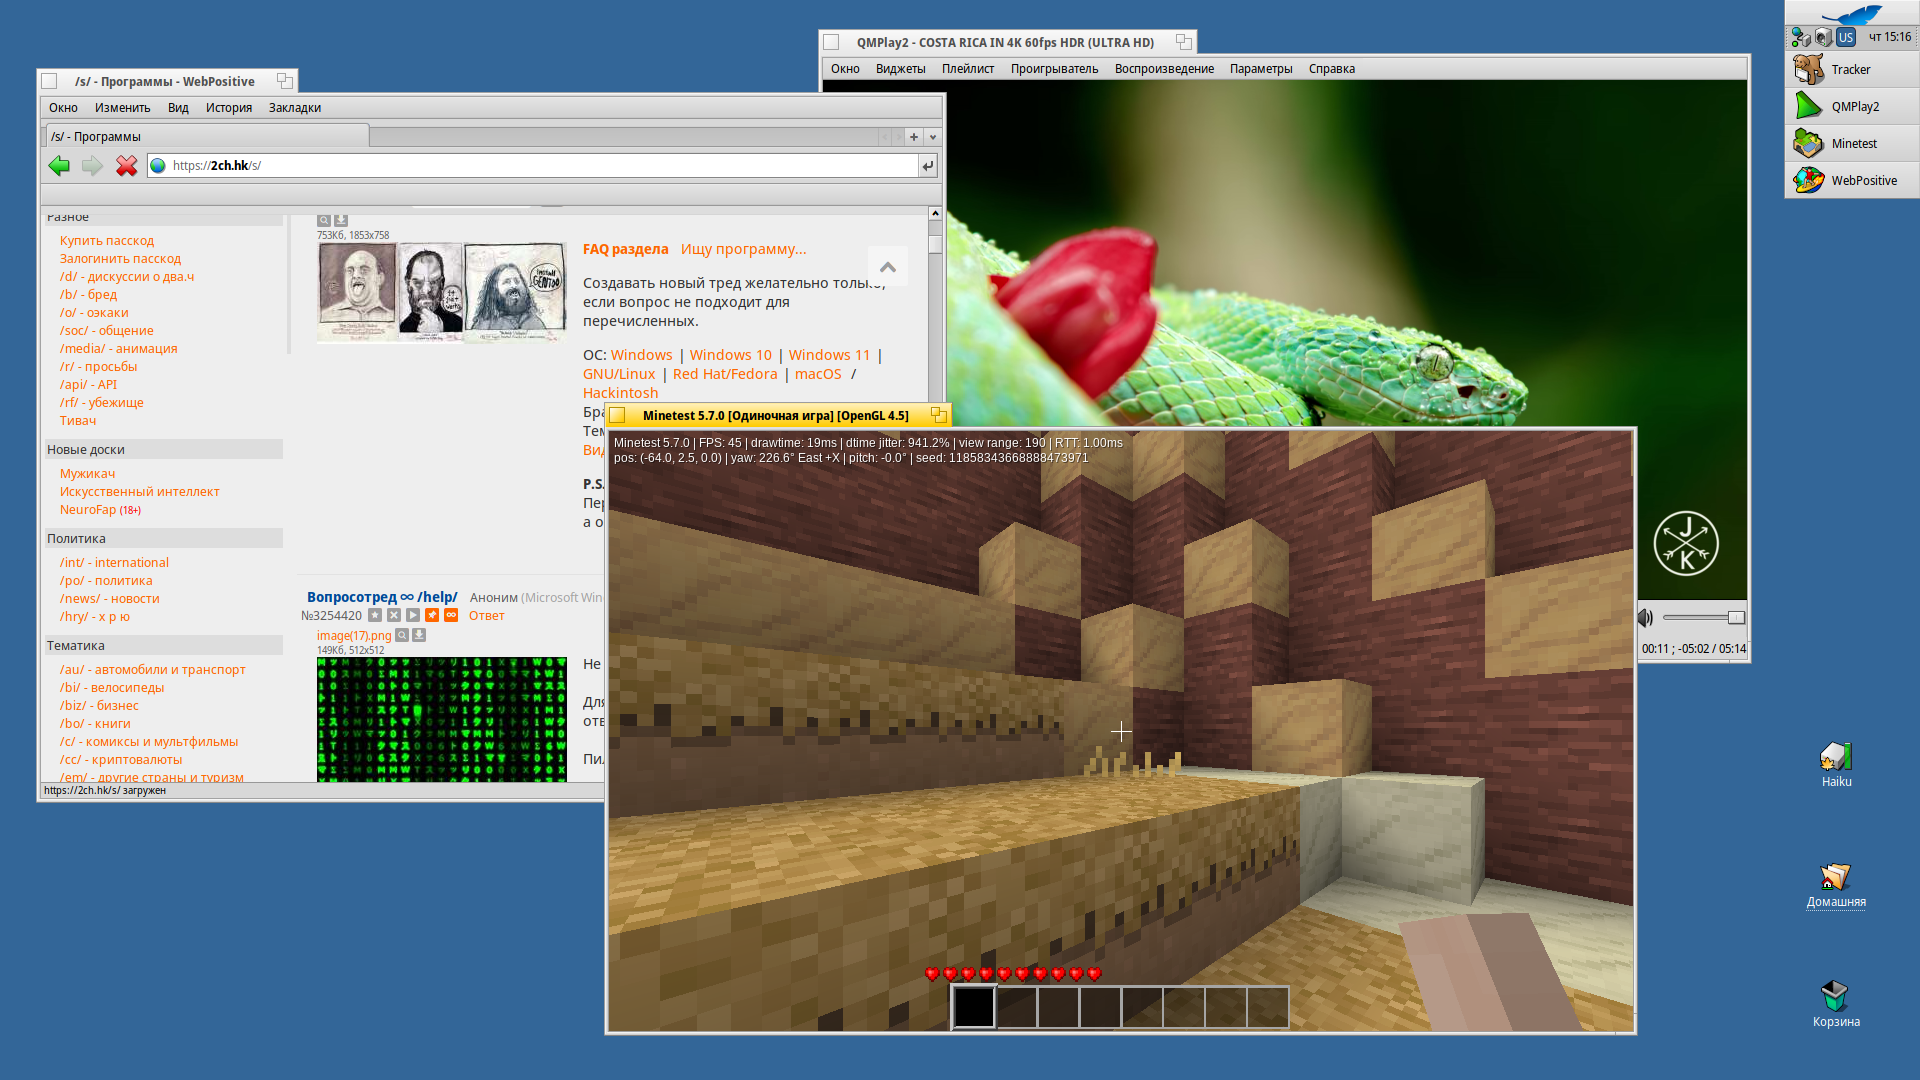1920x1080 pixels.
Task: Click magnifier icon above 753Кб image
Action: click(324, 220)
